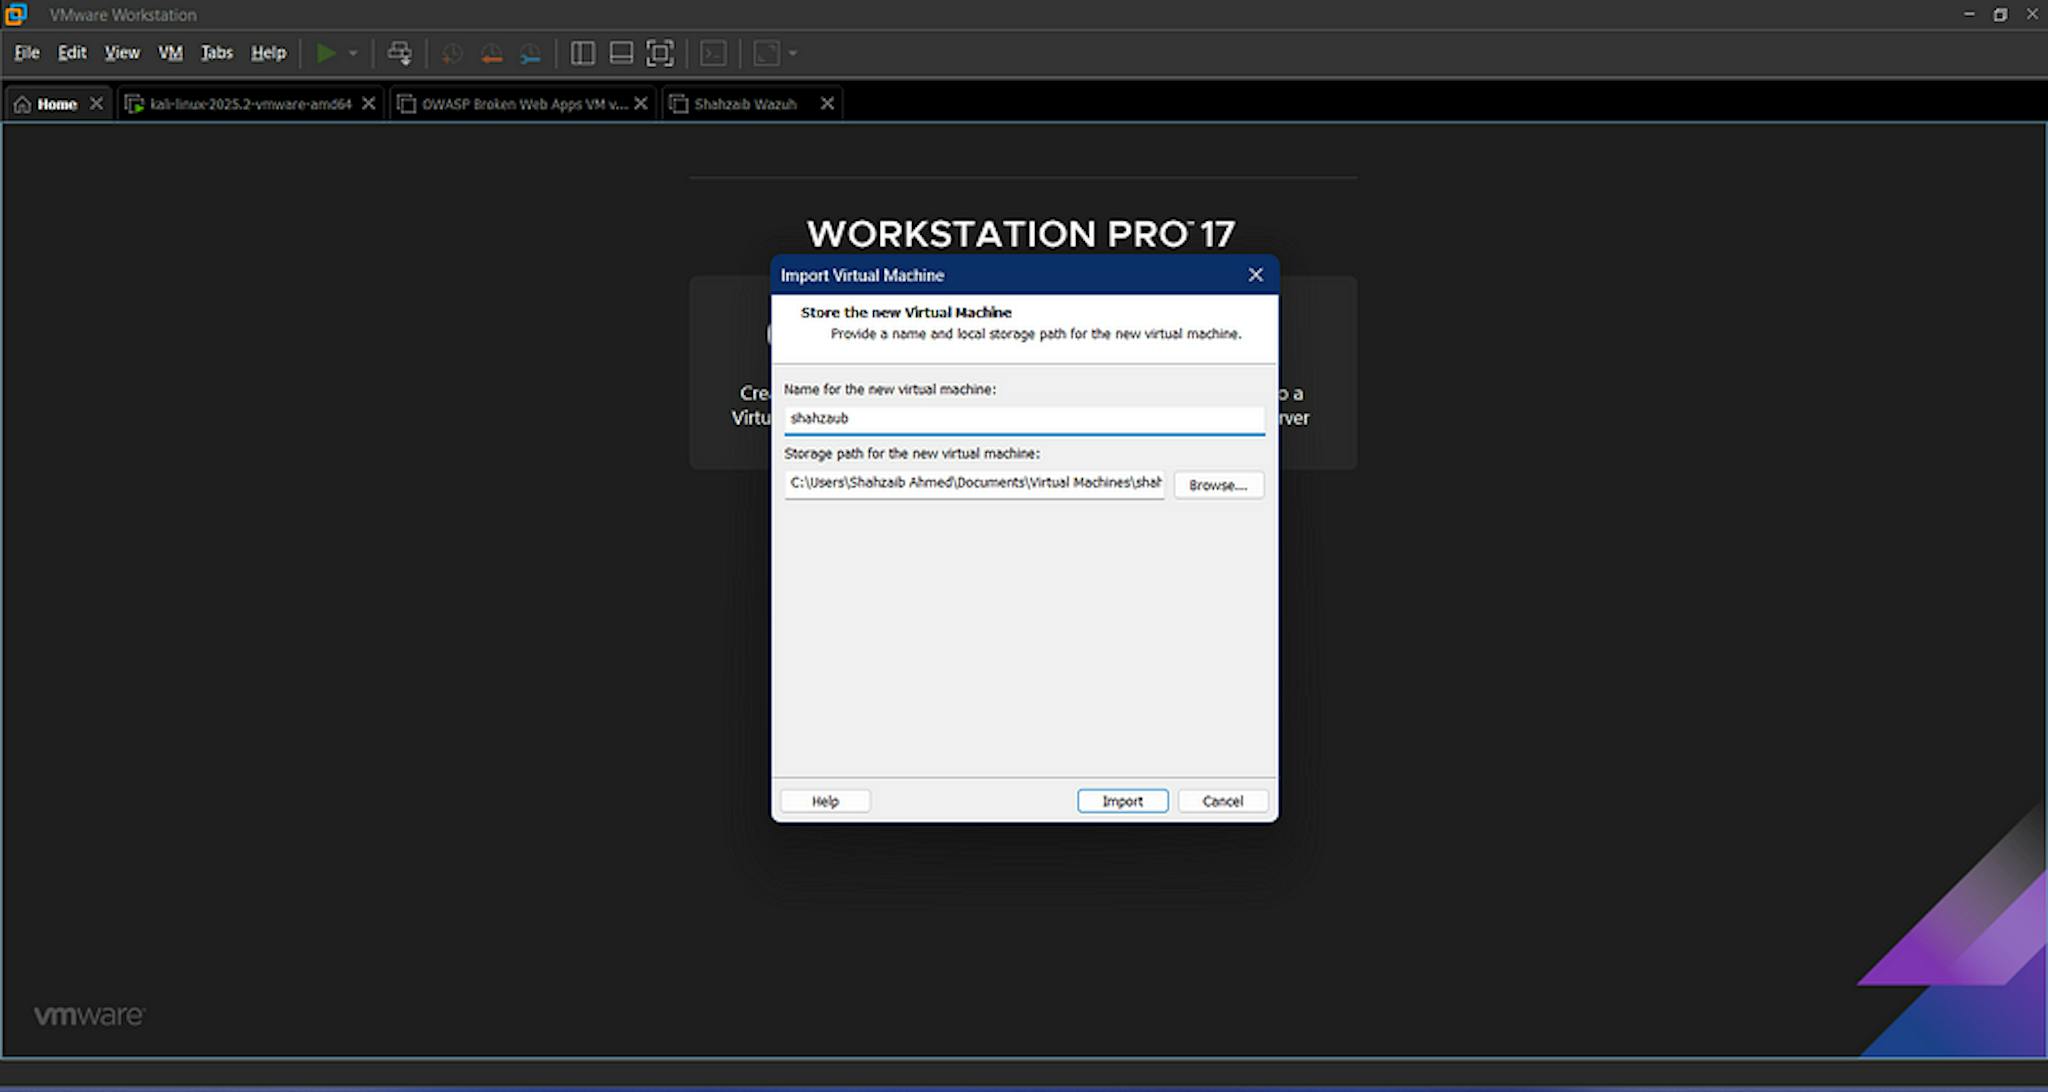The width and height of the screenshot is (2048, 1092).
Task: Switch to the kali-linux-2025.2-vmware-amd64 tab
Action: coord(250,104)
